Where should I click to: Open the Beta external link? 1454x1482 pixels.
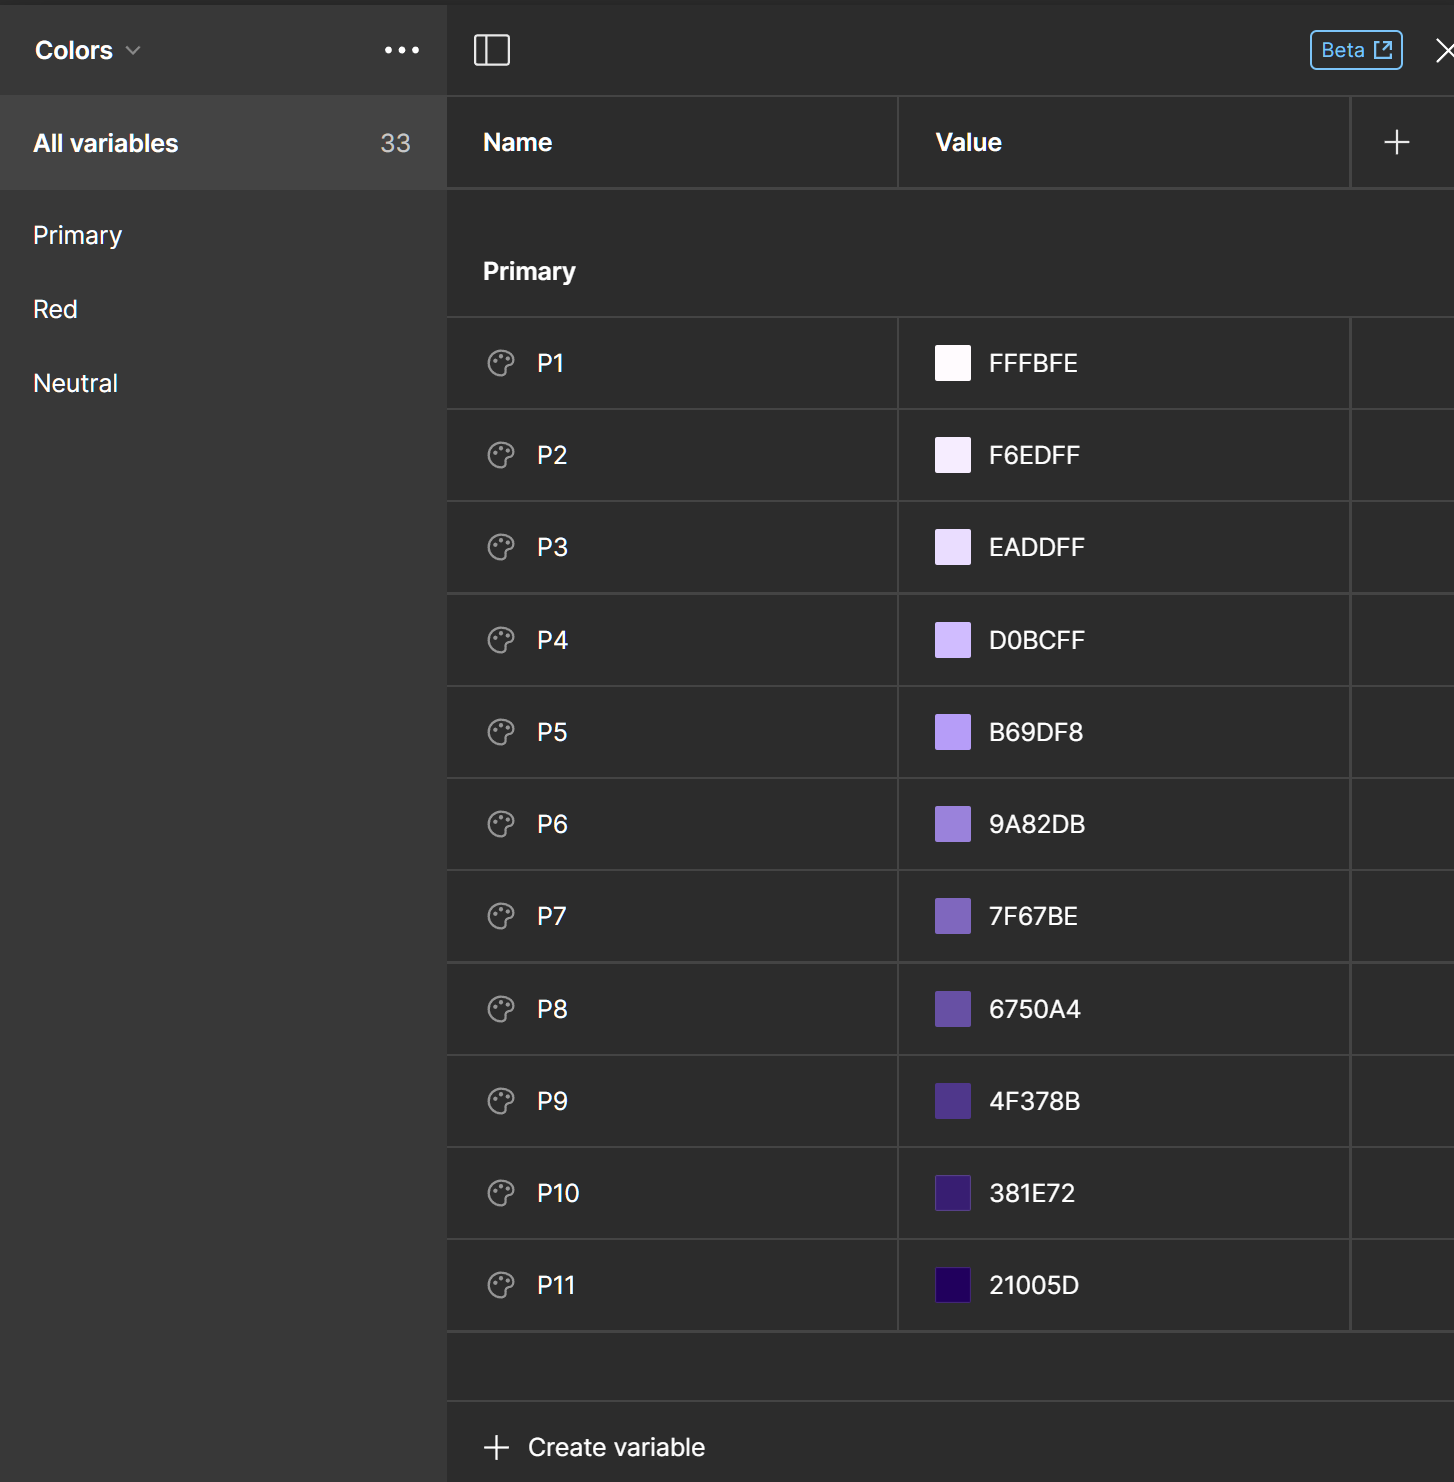coord(1356,50)
